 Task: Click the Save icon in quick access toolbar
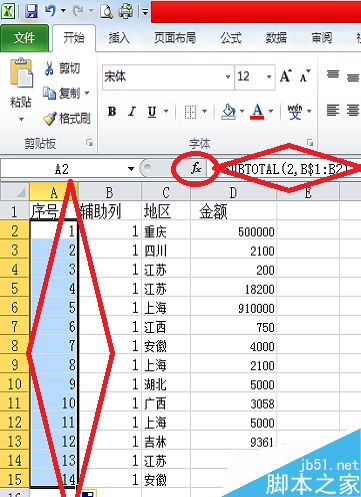click(x=32, y=11)
